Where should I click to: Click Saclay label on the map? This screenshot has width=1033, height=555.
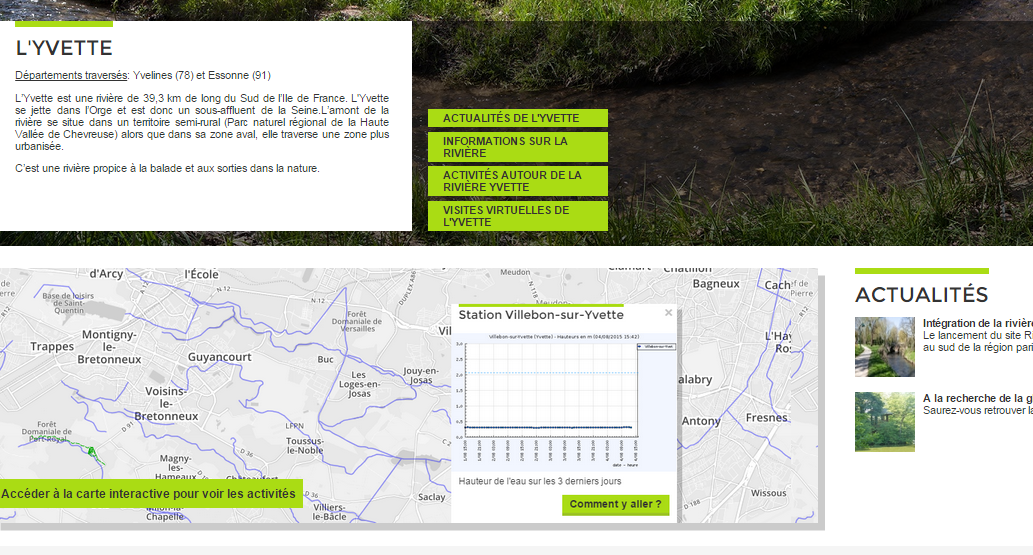tap(432, 497)
